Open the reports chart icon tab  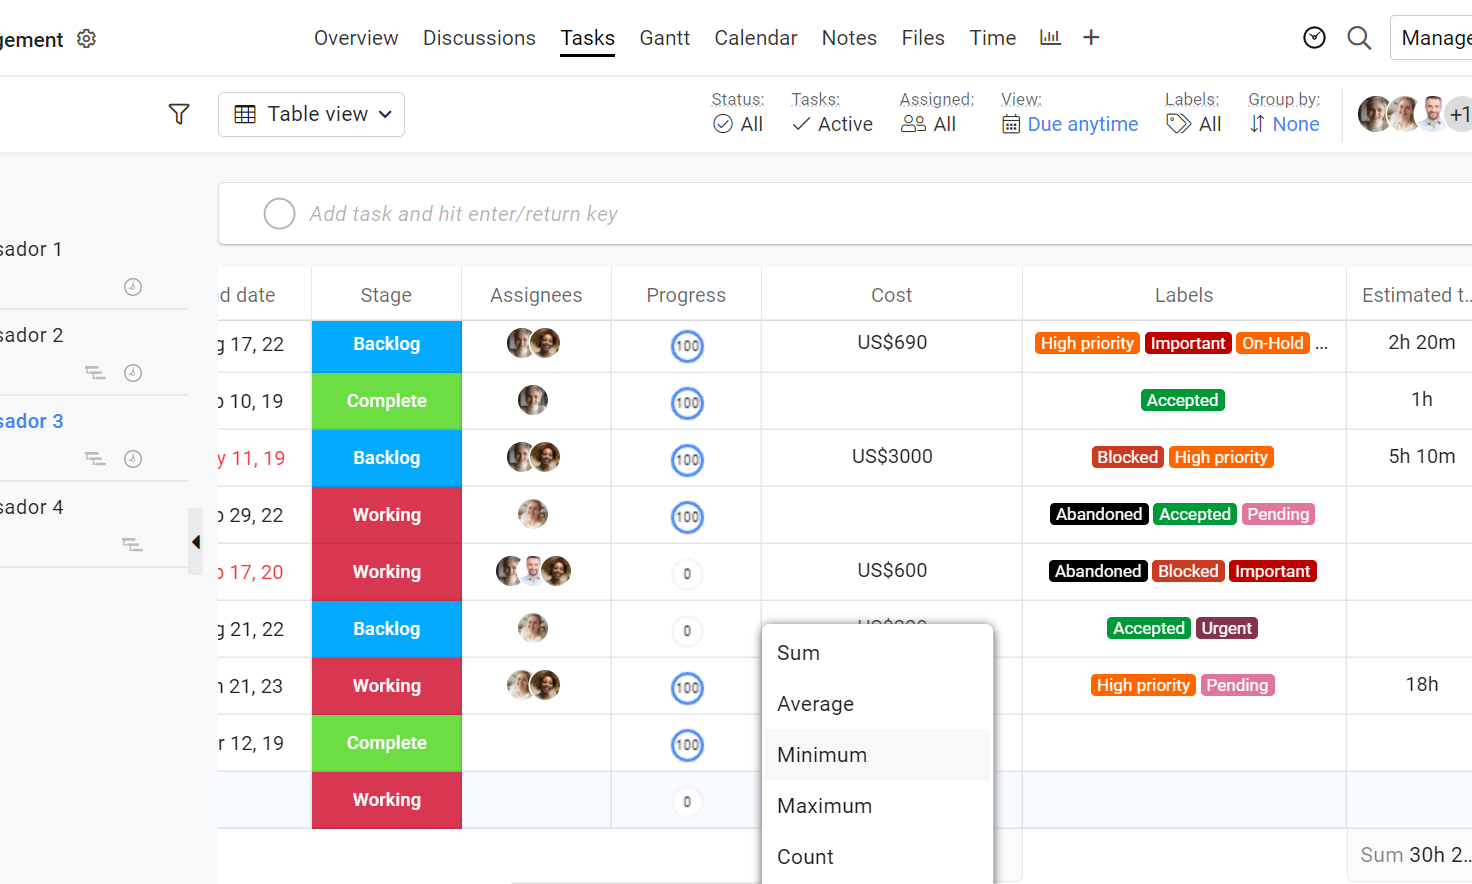pyautogui.click(x=1050, y=38)
